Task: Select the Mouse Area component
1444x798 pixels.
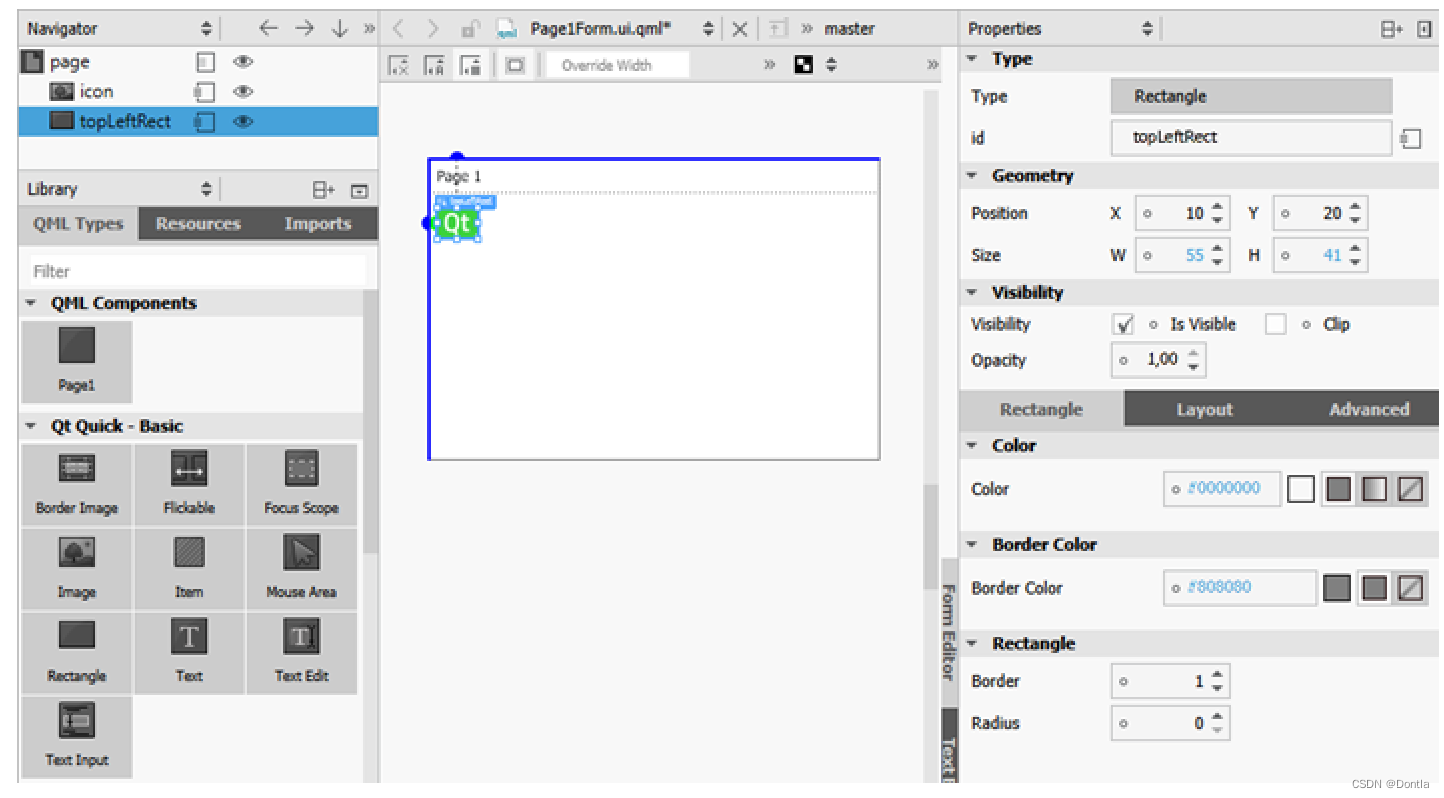Action: tap(301, 568)
